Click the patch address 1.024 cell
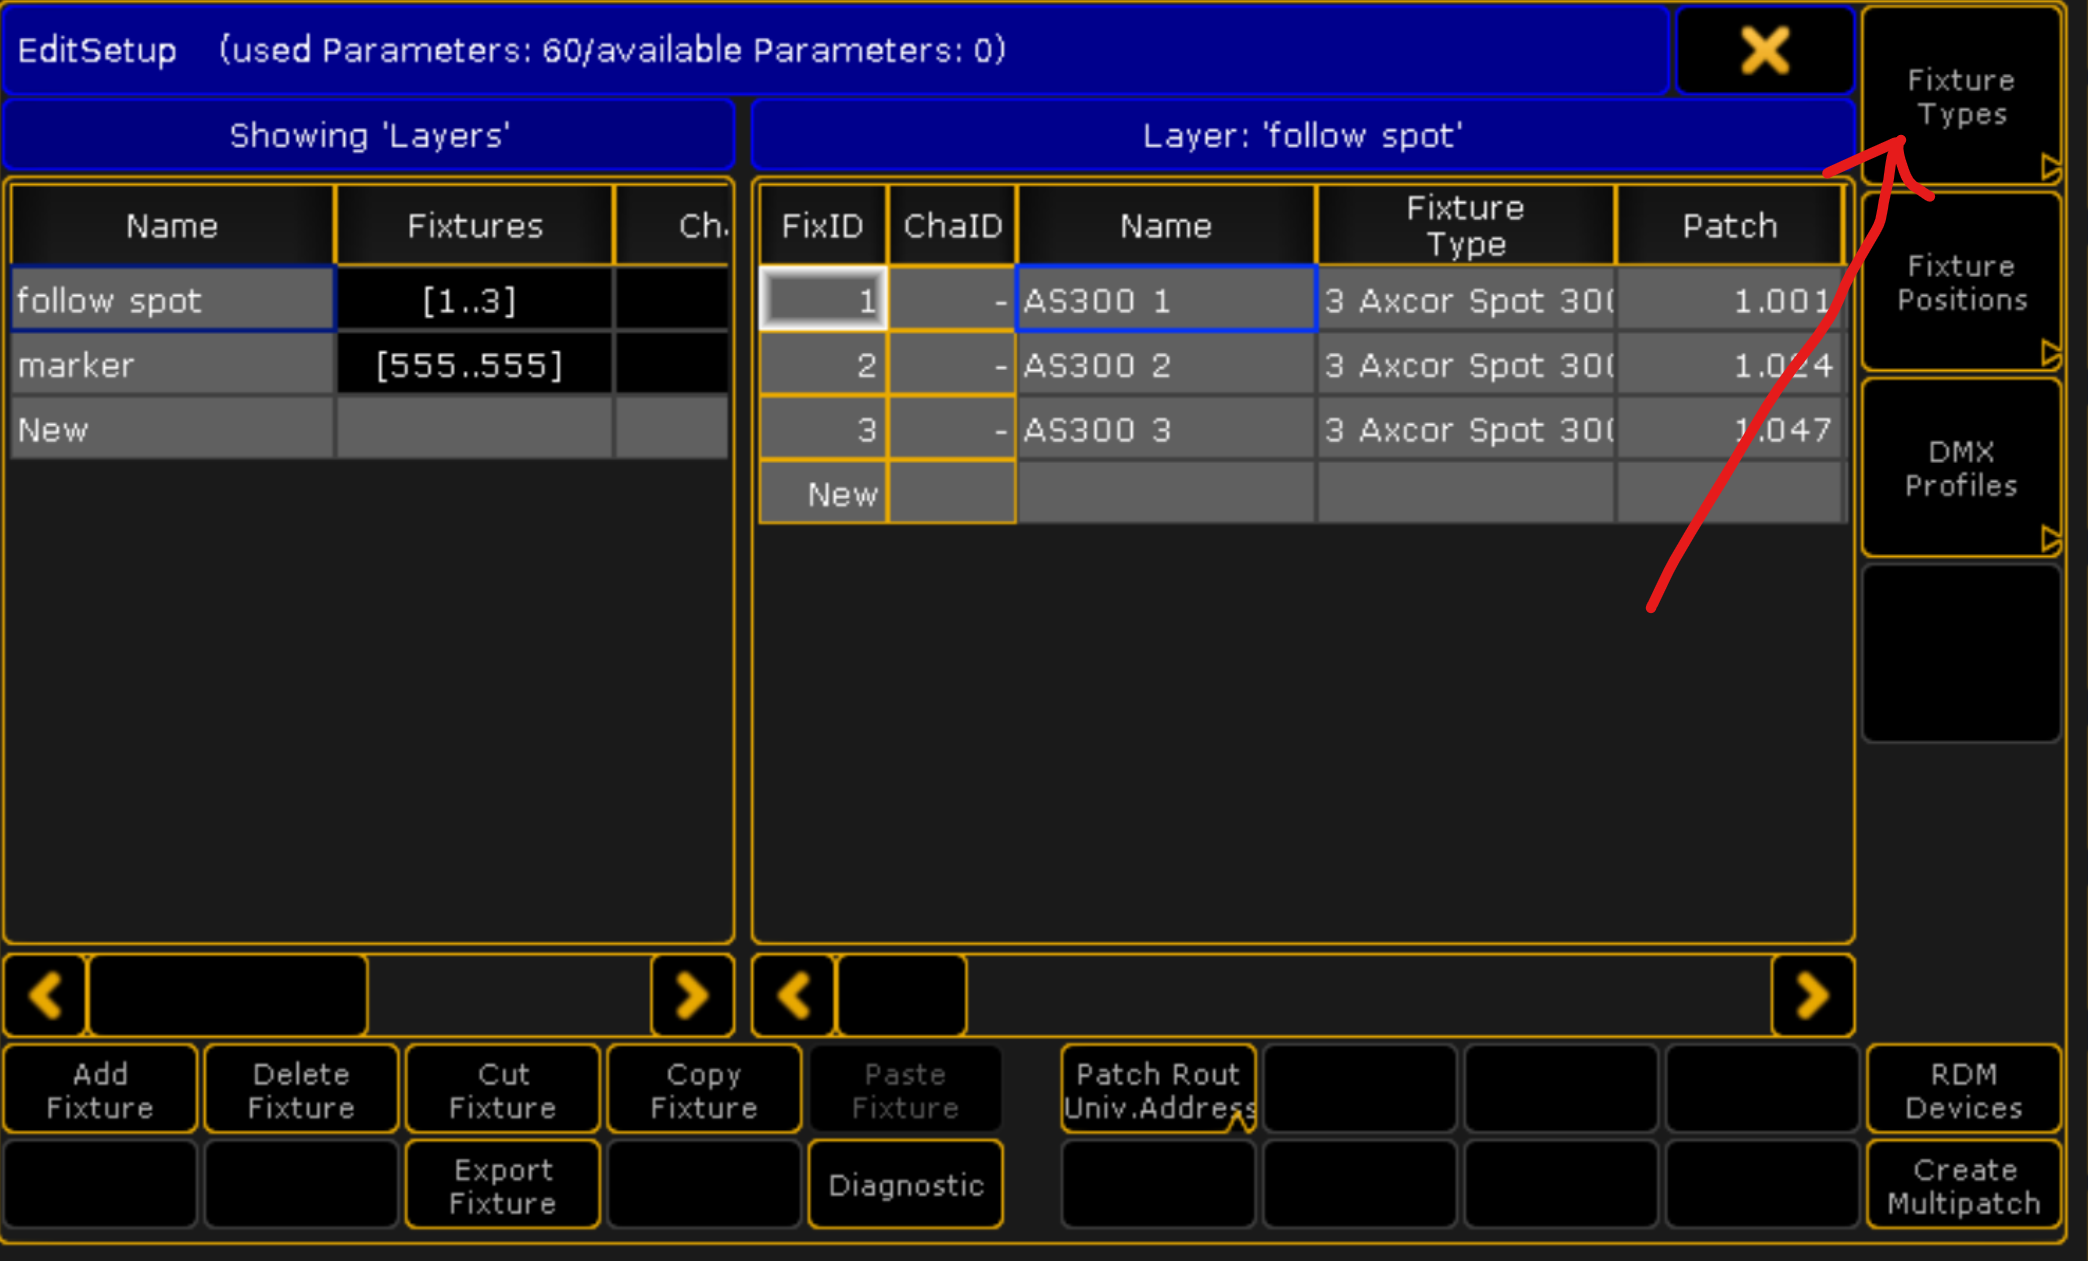The image size is (2088, 1261). 1730,364
